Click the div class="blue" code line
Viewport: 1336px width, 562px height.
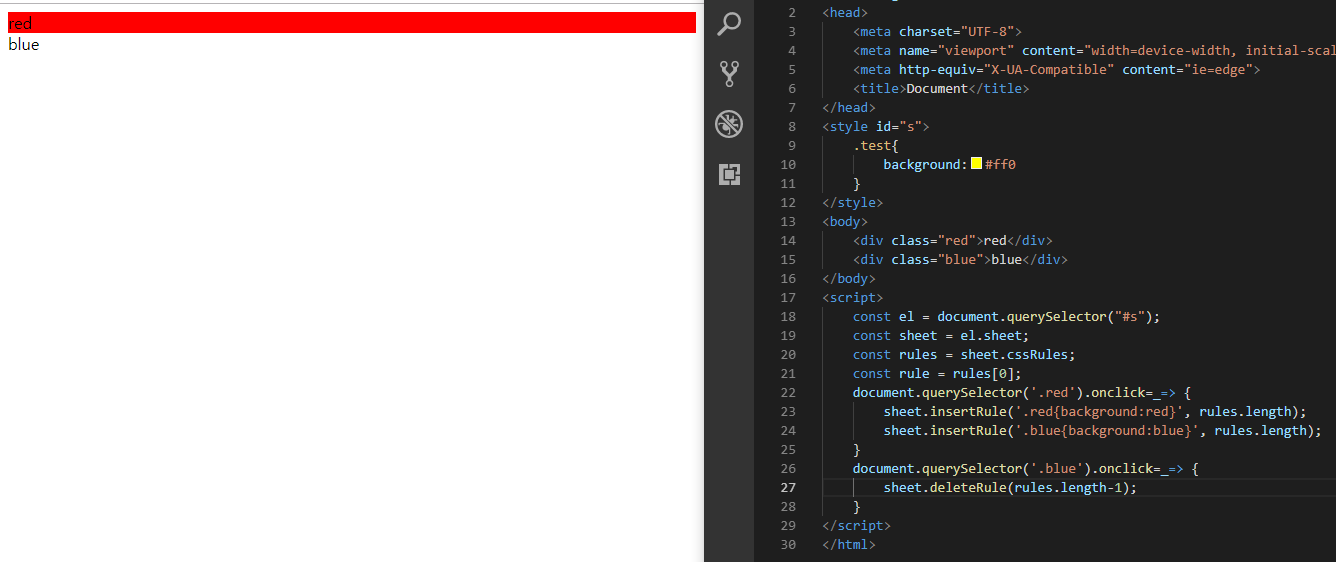(960, 260)
